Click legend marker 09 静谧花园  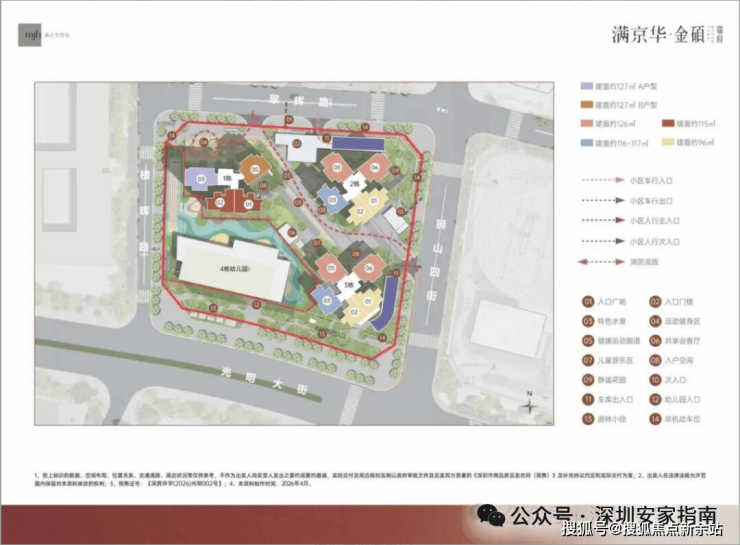point(588,380)
